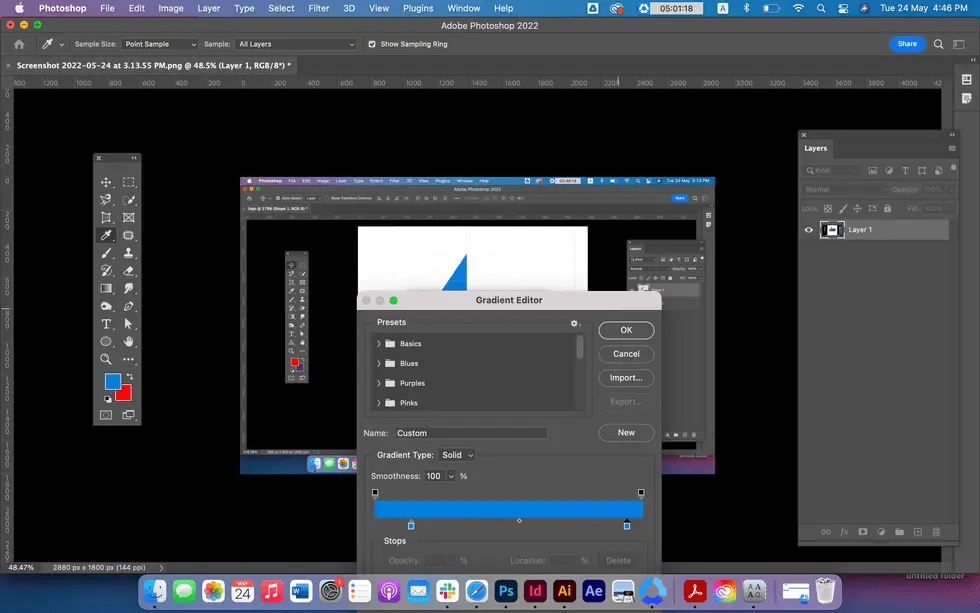
Task: Select the Eyedropper tool
Action: [x=106, y=235]
